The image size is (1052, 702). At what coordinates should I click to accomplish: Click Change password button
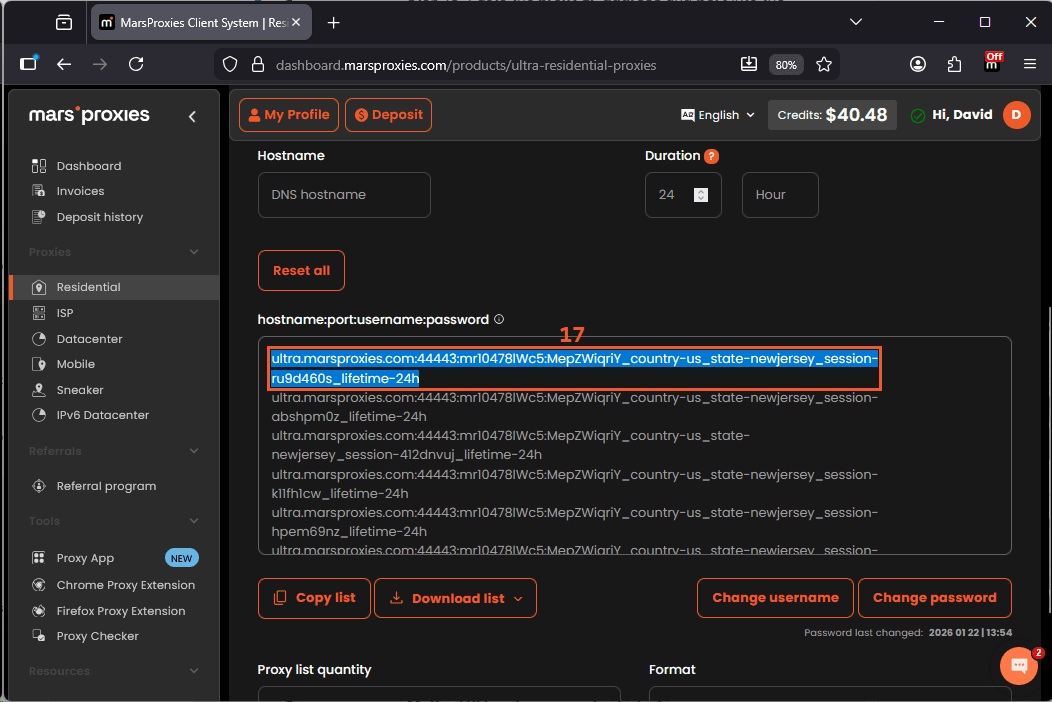point(935,598)
